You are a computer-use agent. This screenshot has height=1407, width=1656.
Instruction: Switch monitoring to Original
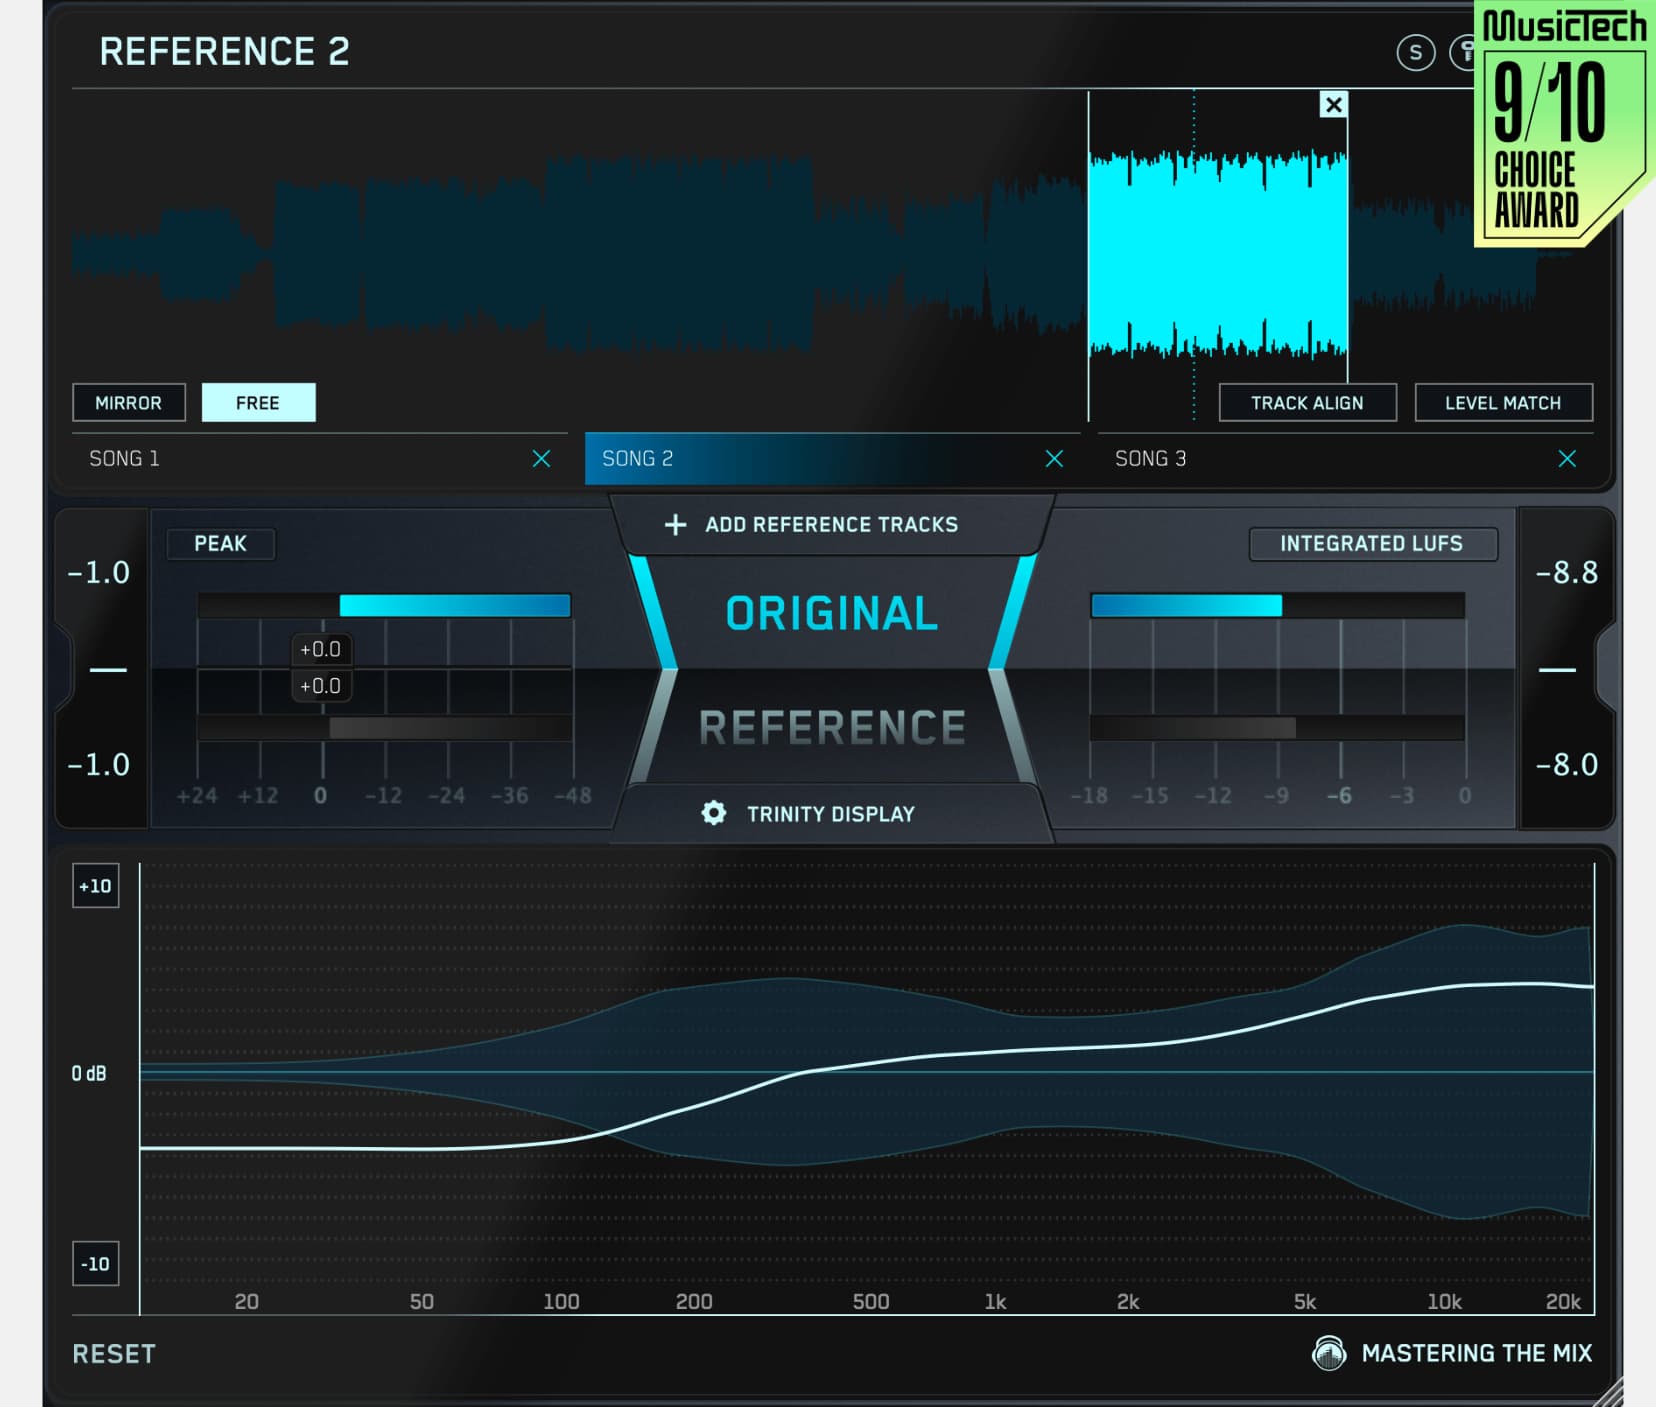832,613
